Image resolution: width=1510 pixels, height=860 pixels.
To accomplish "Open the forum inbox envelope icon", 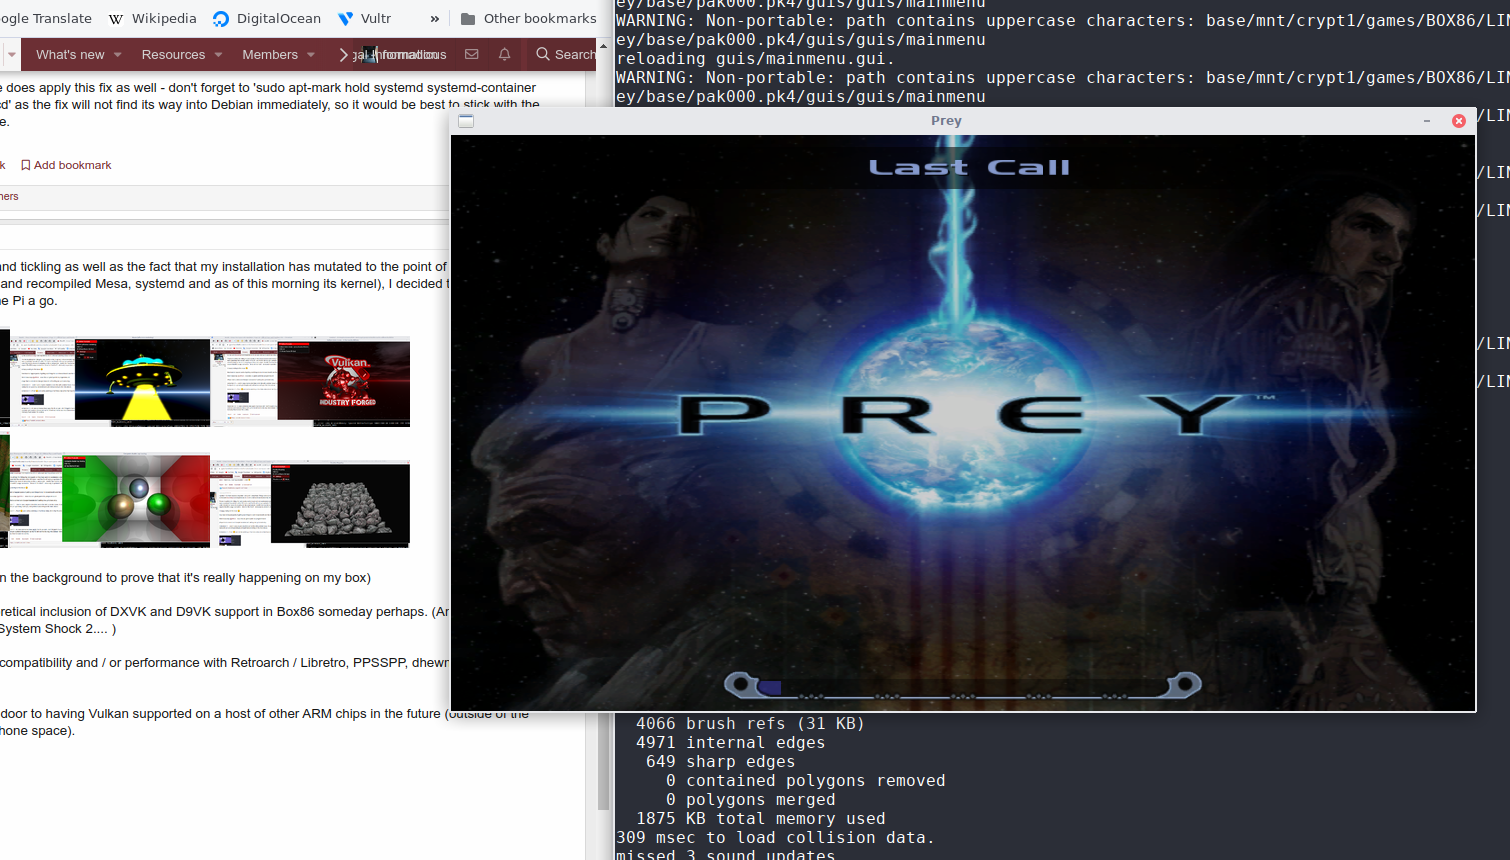I will coord(472,54).
